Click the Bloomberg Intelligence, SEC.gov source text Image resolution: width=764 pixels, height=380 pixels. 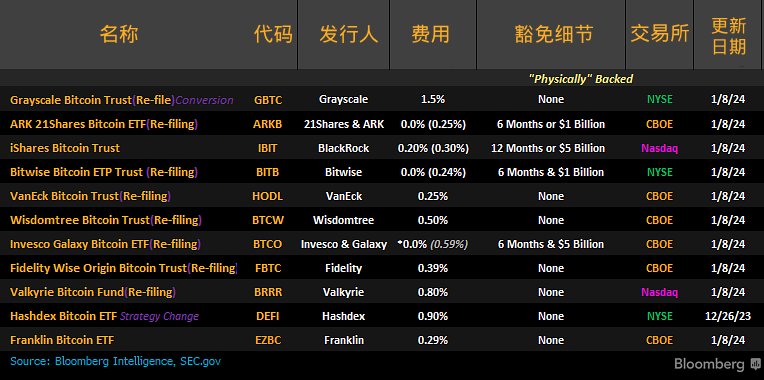point(138,361)
